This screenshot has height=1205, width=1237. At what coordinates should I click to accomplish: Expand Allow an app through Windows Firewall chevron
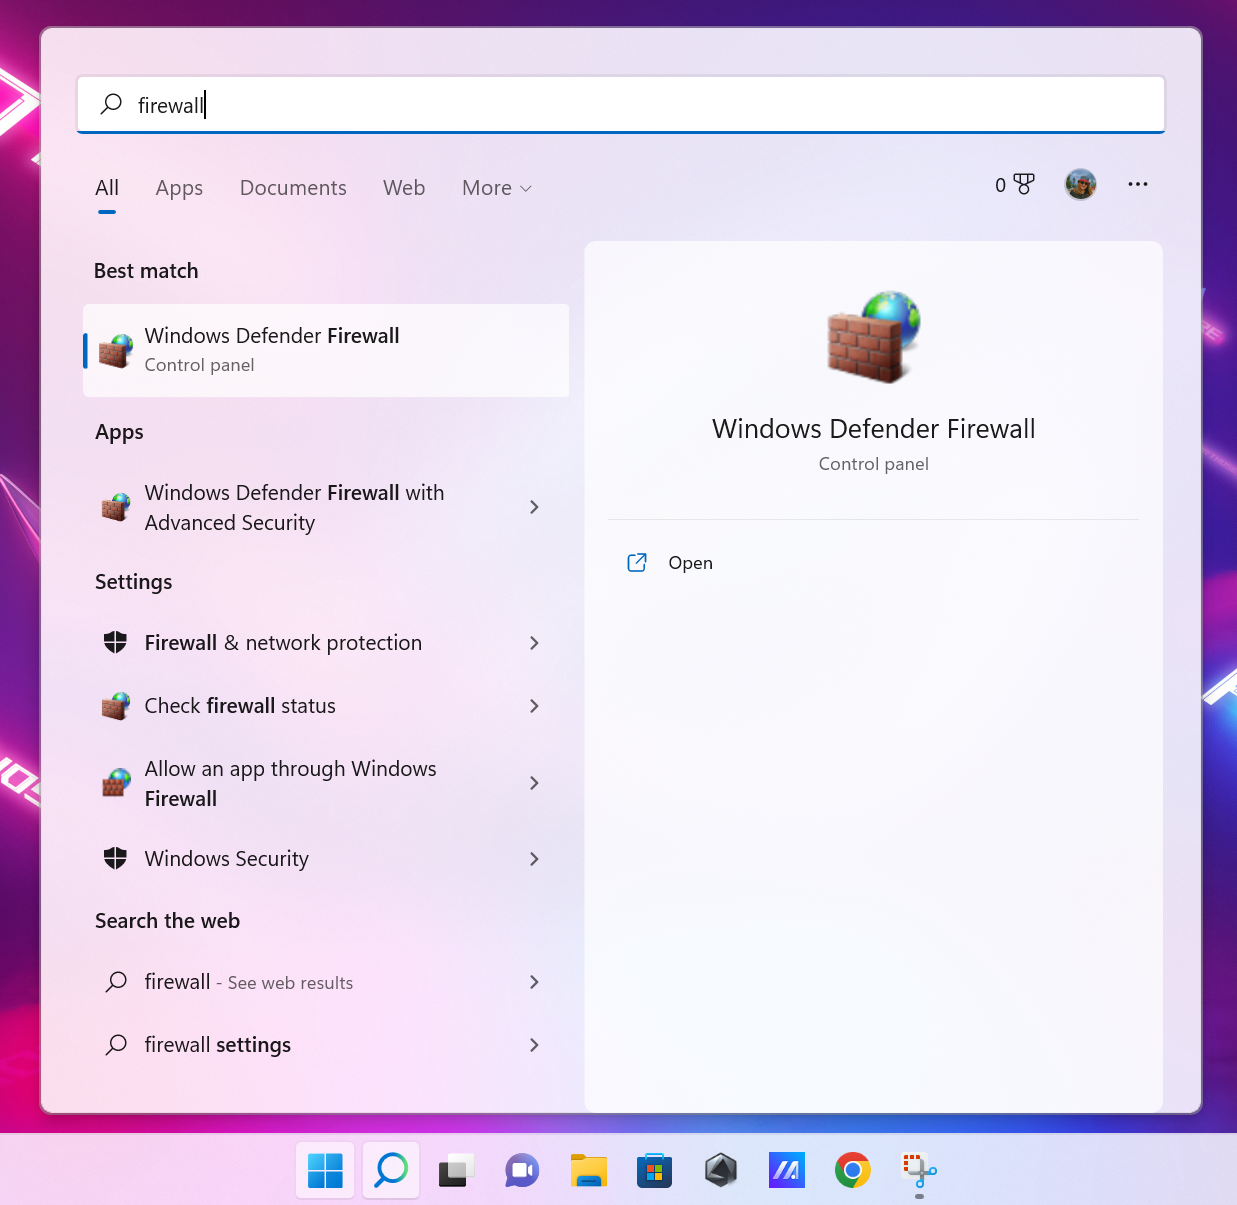pos(534,783)
